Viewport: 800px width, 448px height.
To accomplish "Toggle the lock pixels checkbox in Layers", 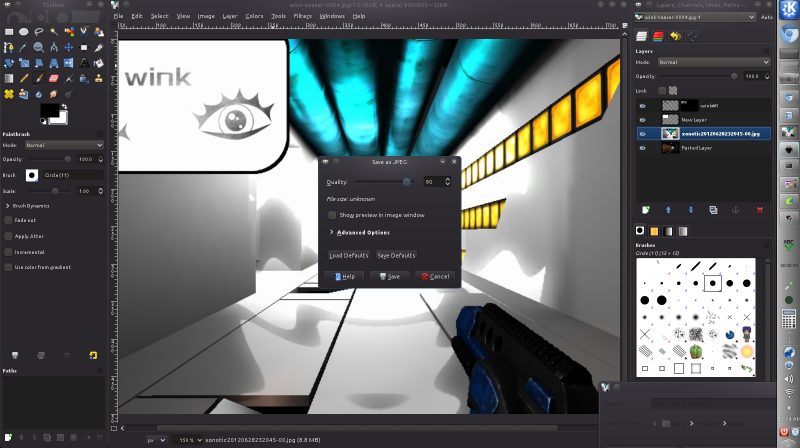I will point(662,90).
